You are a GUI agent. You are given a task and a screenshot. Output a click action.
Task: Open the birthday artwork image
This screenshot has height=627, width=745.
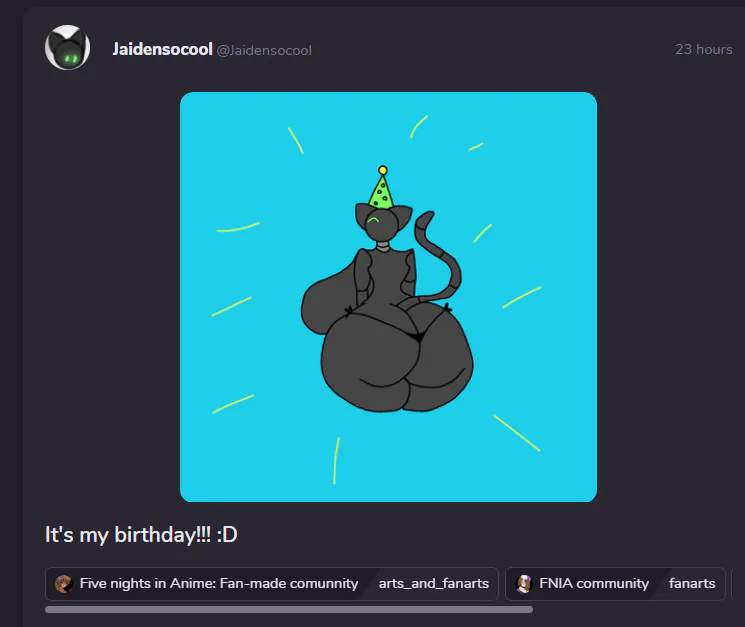(x=388, y=297)
